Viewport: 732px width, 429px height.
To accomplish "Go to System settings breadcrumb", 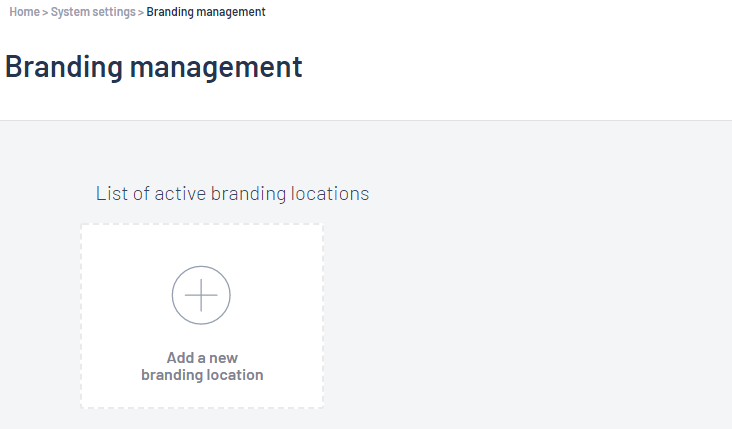I will [93, 12].
